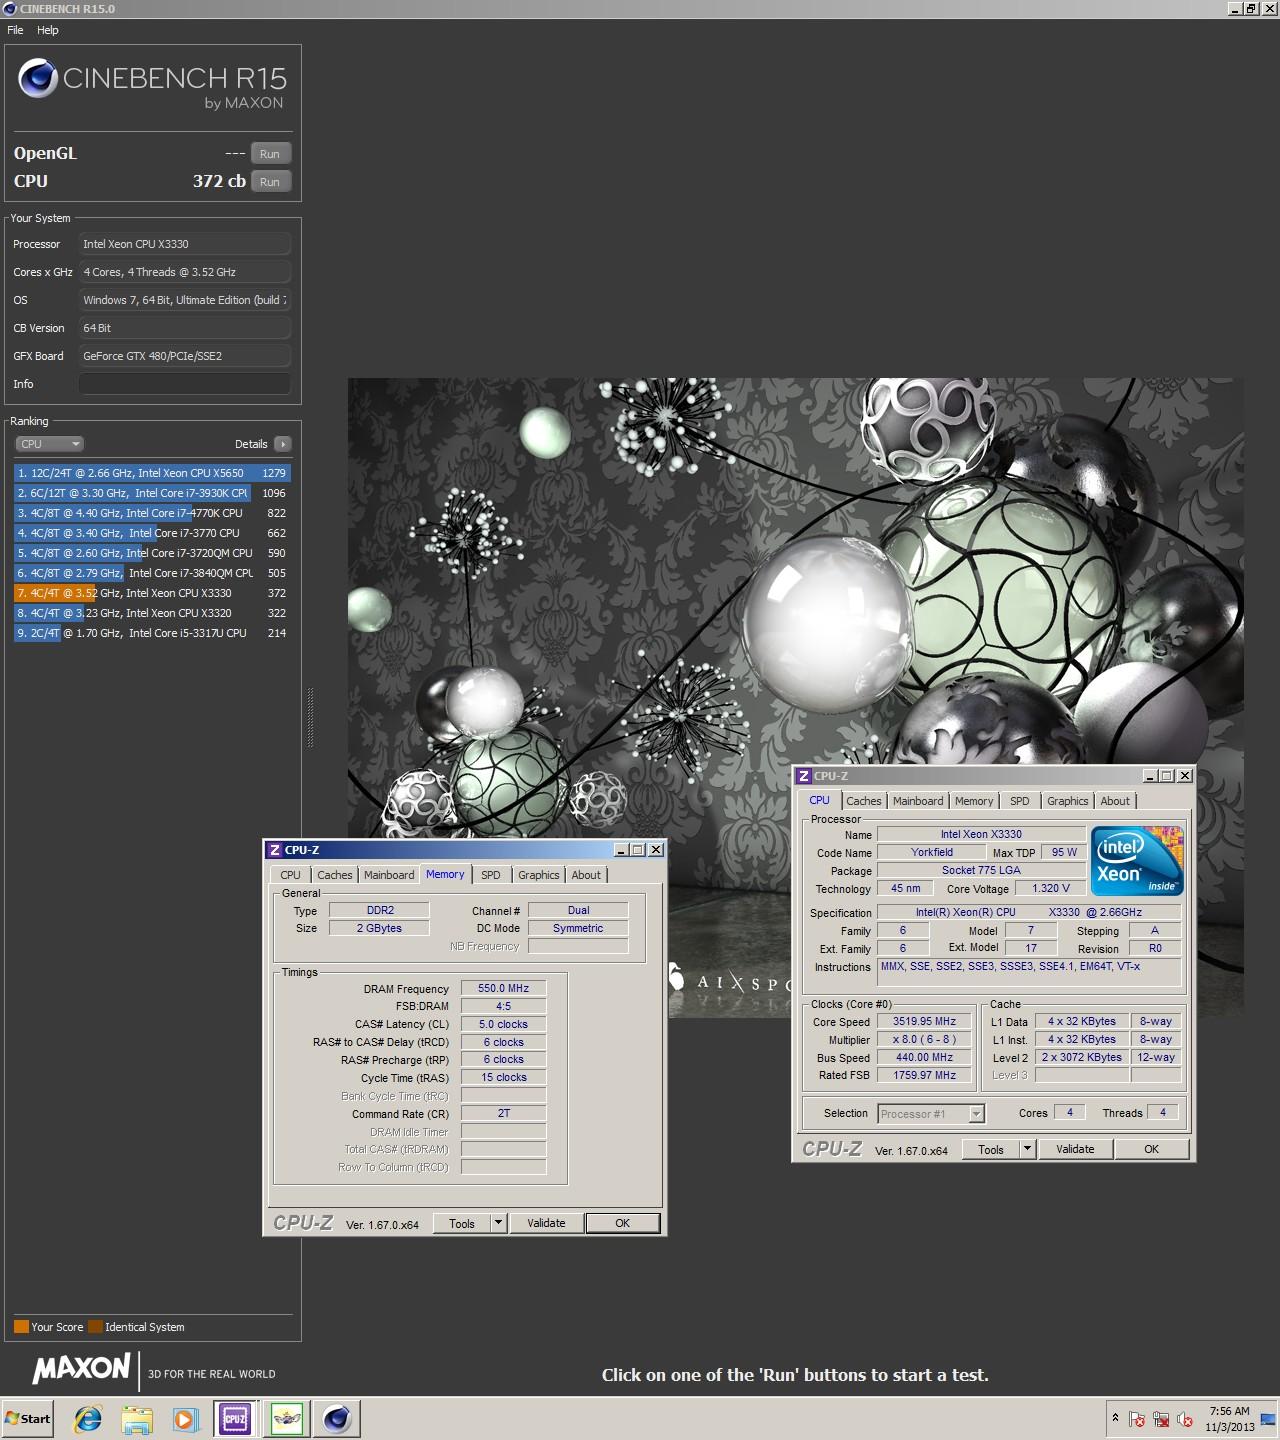Image resolution: width=1280 pixels, height=1440 pixels.
Task: Open Tools dropdown arrow in memory CPU-Z window
Action: 499,1223
